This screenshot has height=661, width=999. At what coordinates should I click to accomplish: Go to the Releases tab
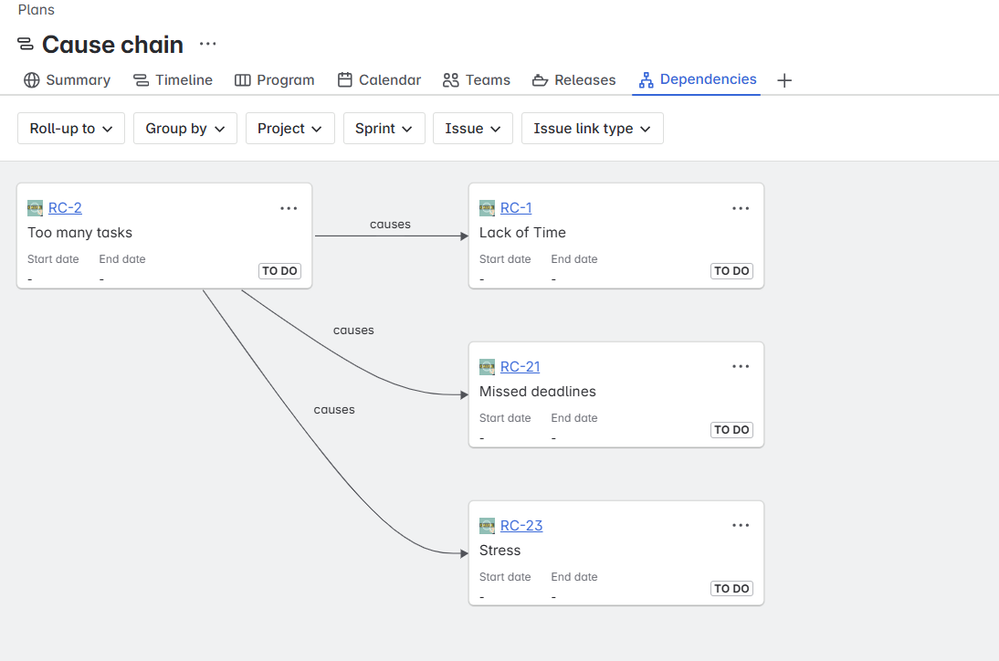tap(573, 80)
